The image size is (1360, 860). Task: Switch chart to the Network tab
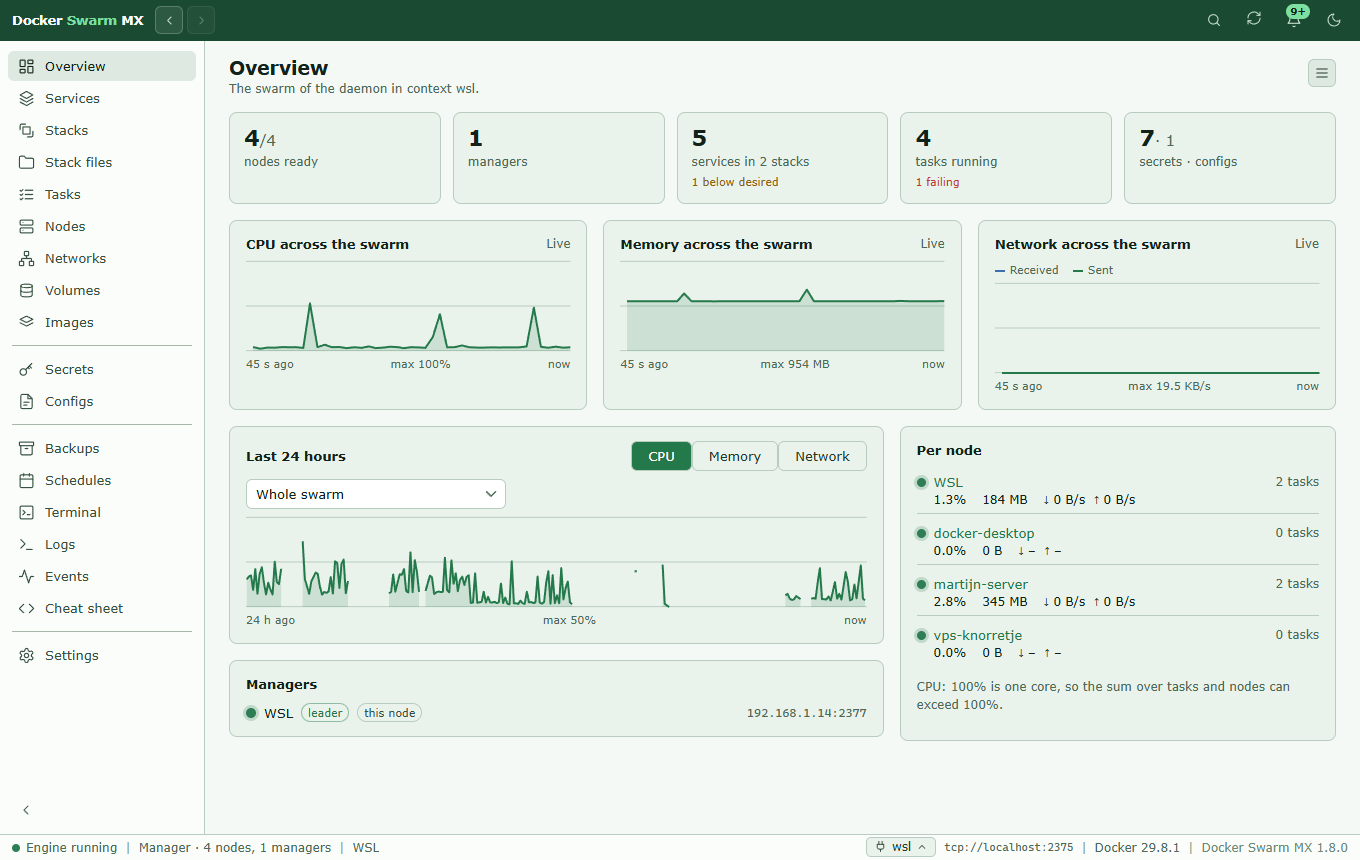point(823,456)
